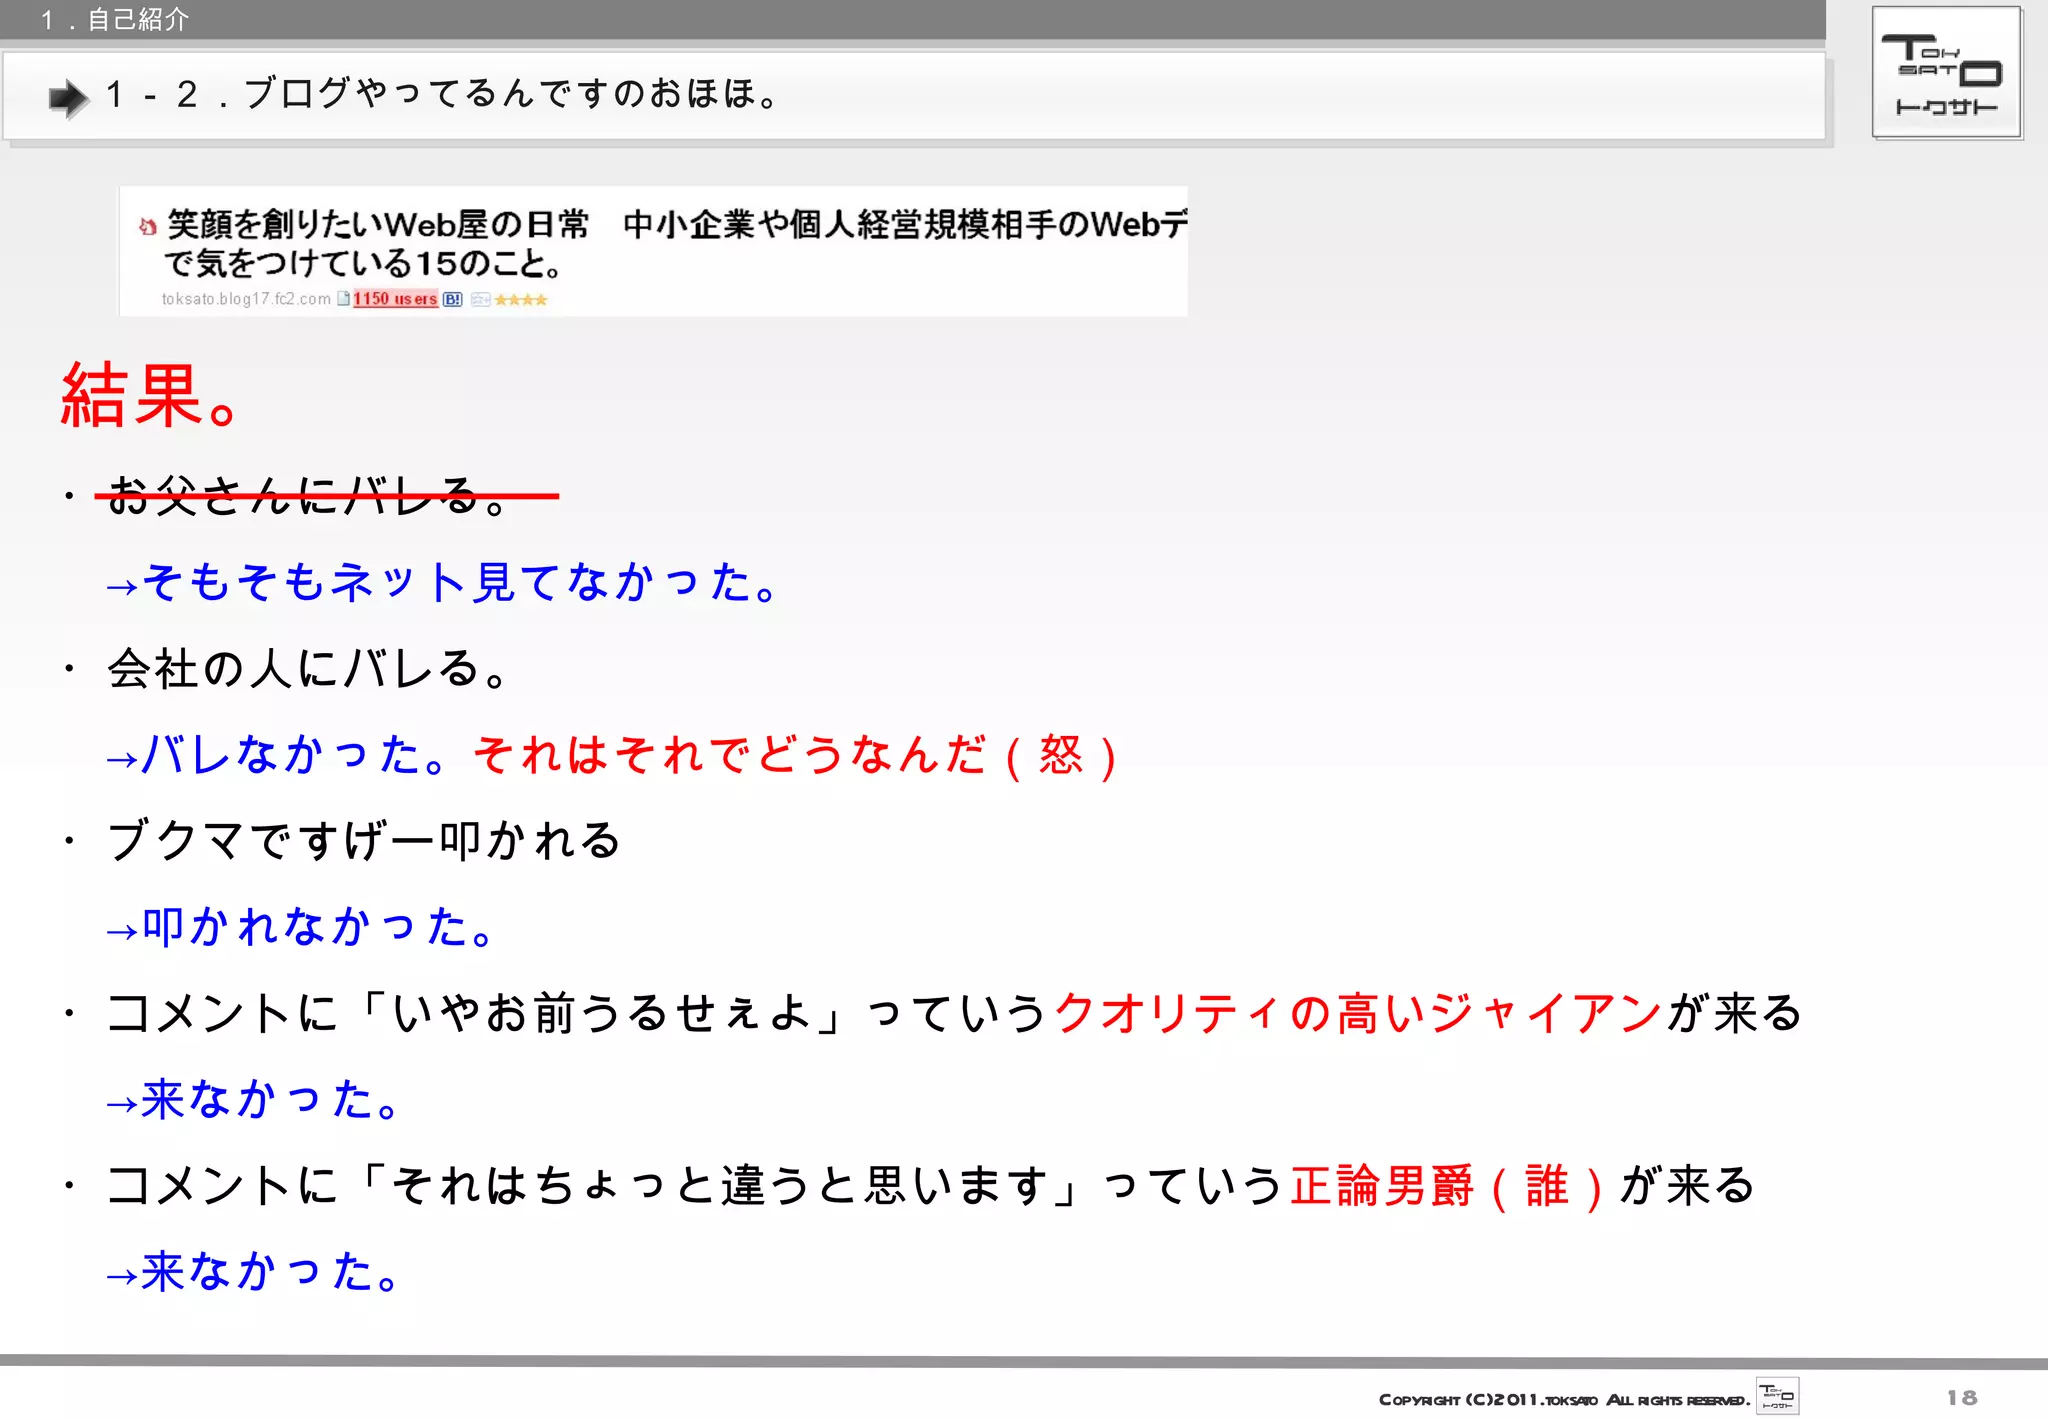Click the yellow star rating icons
The width and height of the screenshot is (2048, 1418).
tap(520, 299)
